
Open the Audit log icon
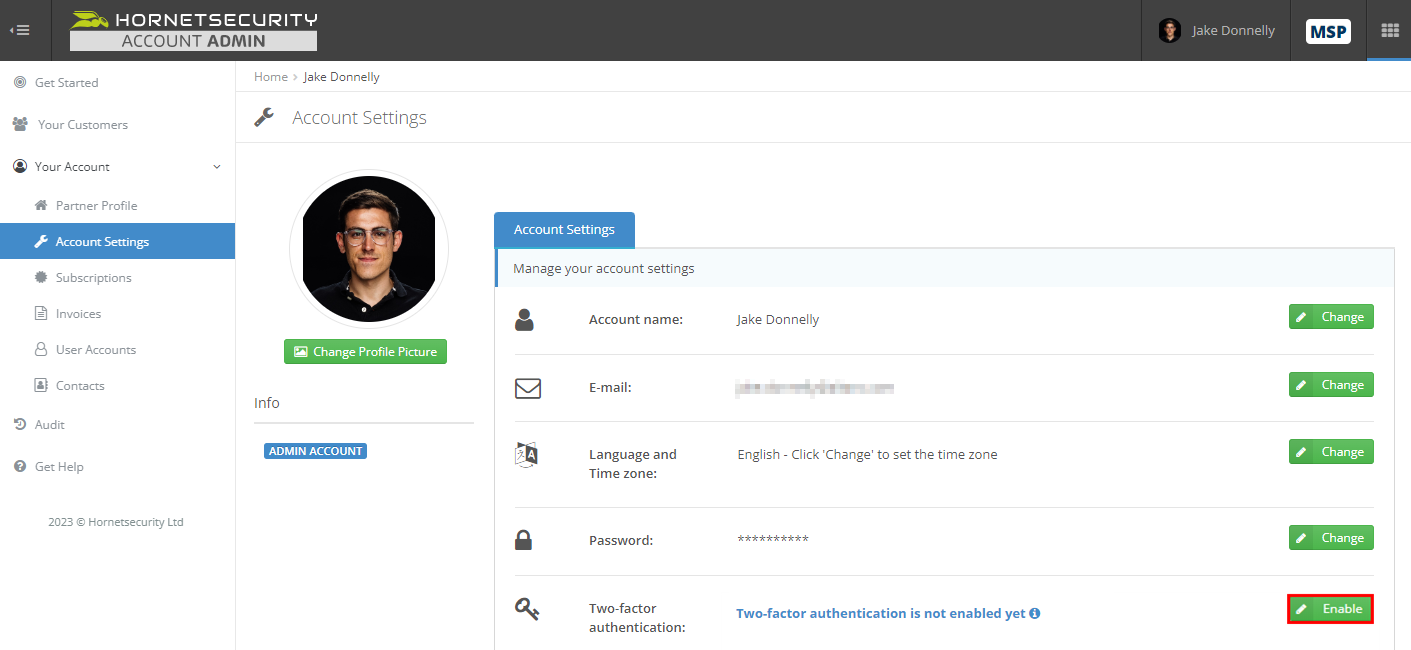click(x=50, y=424)
